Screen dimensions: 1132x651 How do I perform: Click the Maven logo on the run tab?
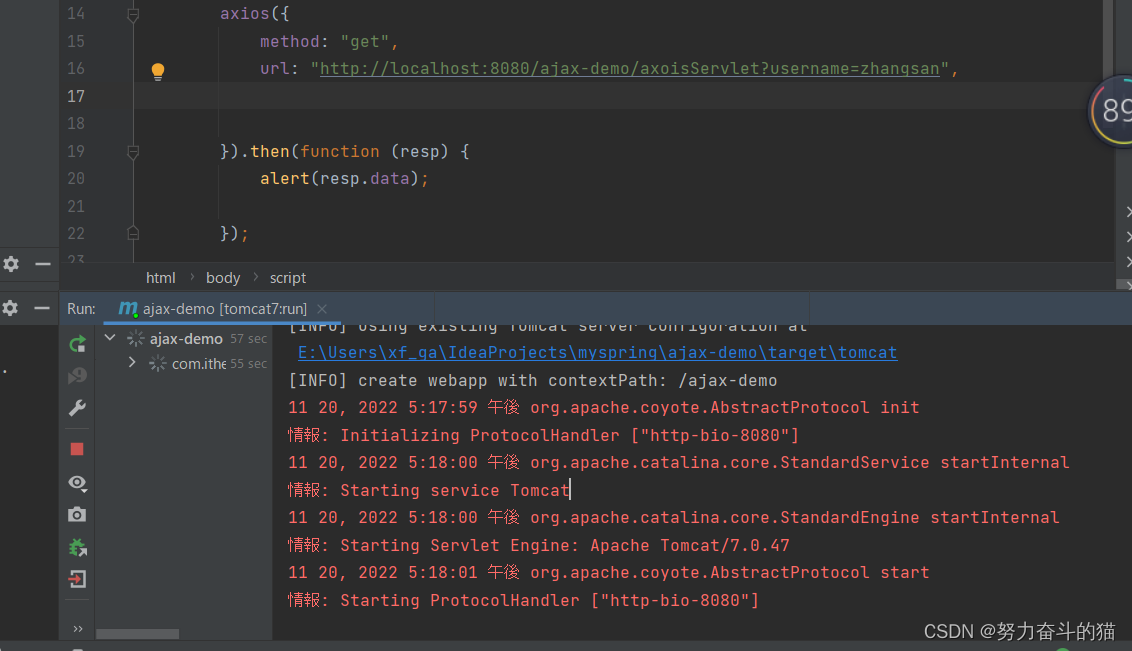pyautogui.click(x=127, y=309)
